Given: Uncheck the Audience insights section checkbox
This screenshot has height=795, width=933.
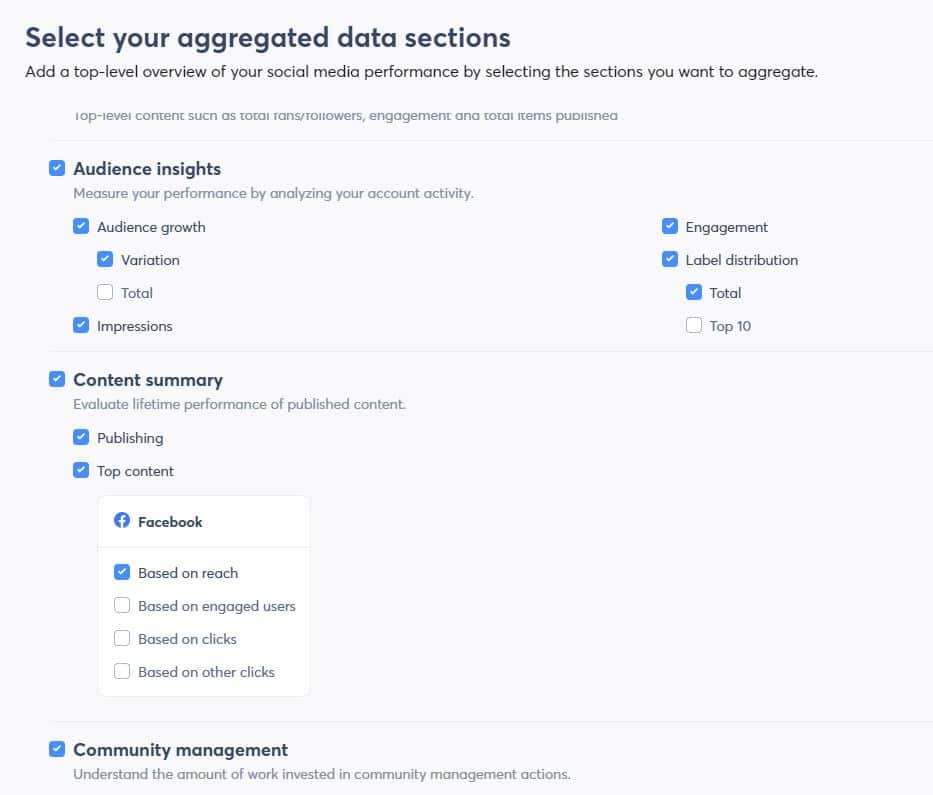Looking at the screenshot, I should (x=57, y=168).
